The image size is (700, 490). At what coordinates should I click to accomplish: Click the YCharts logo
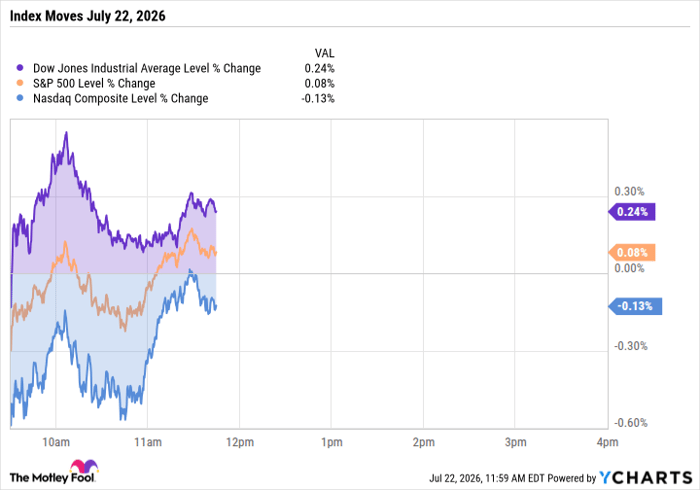646,478
